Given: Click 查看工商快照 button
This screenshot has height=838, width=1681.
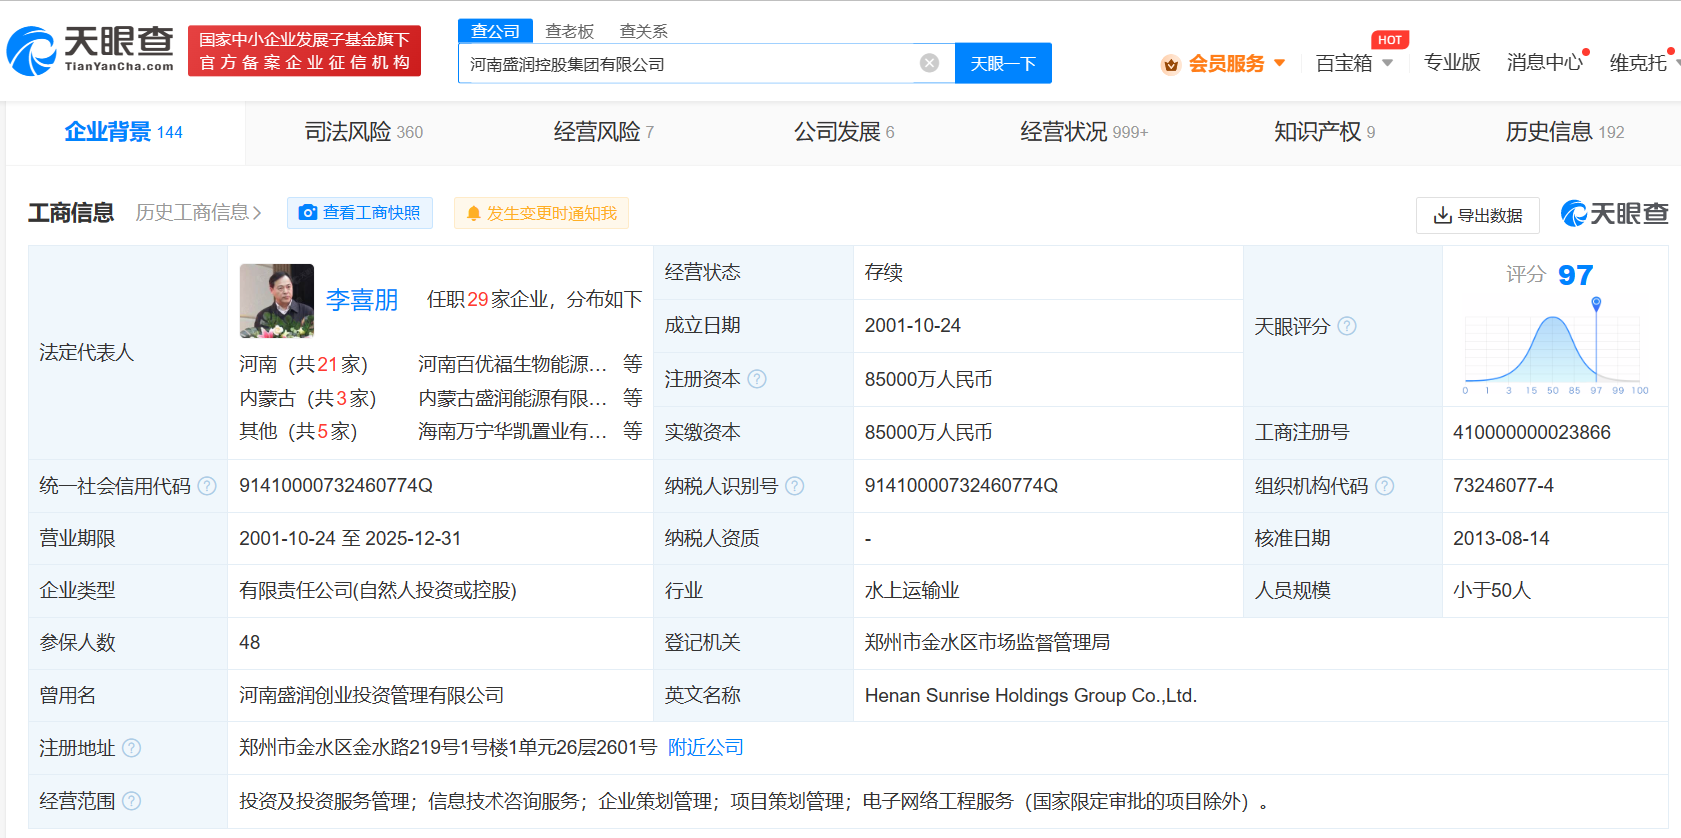Looking at the screenshot, I should (x=360, y=213).
